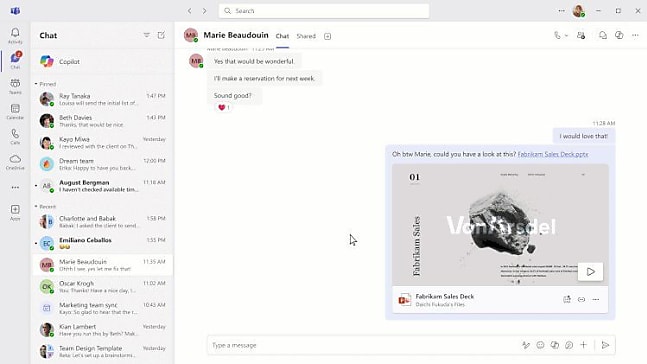Open the Ray Tanaka conversation
Viewport: 647px width, 364px height.
pos(102,99)
